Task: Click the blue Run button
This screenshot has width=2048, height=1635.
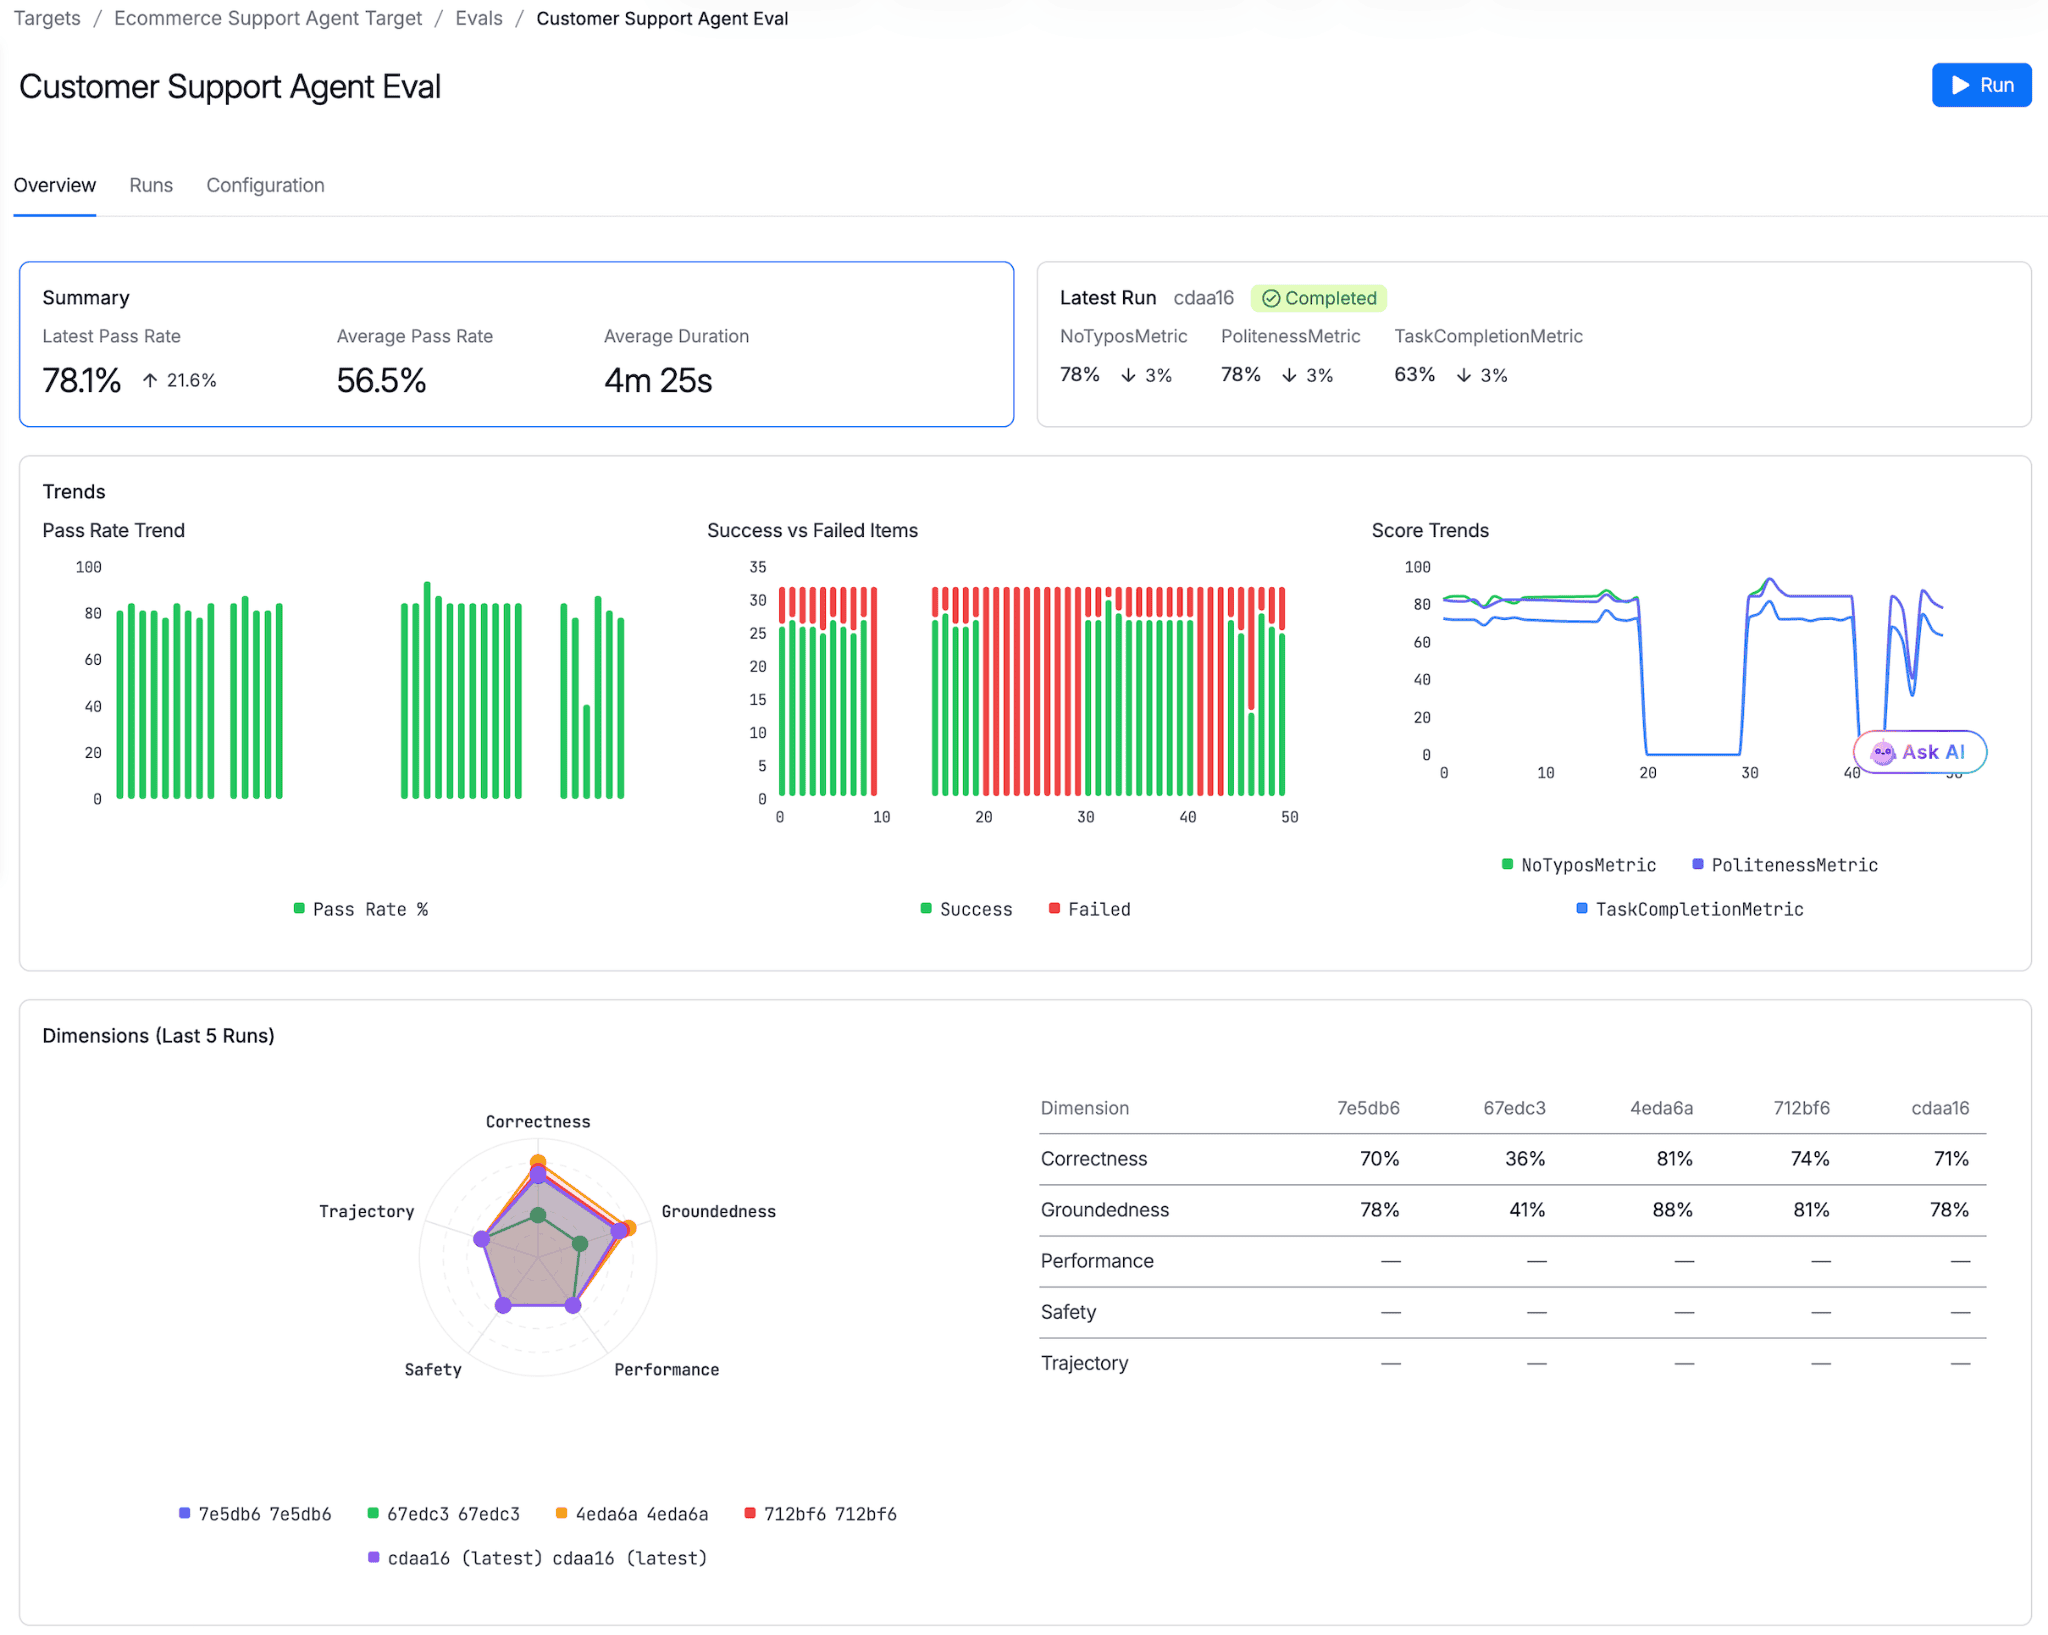Action: click(x=1980, y=85)
